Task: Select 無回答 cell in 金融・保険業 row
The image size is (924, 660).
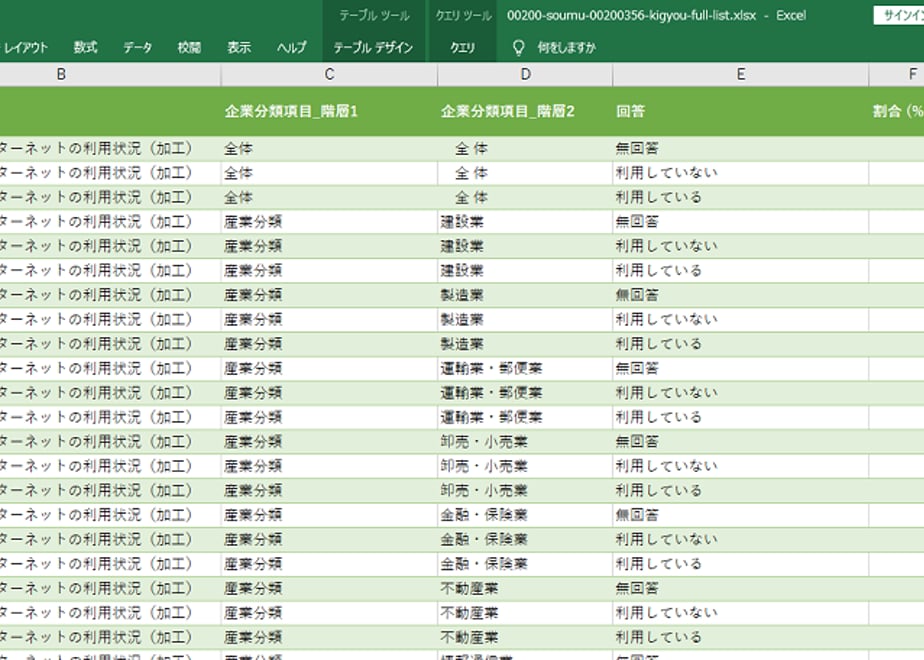Action: [741, 515]
